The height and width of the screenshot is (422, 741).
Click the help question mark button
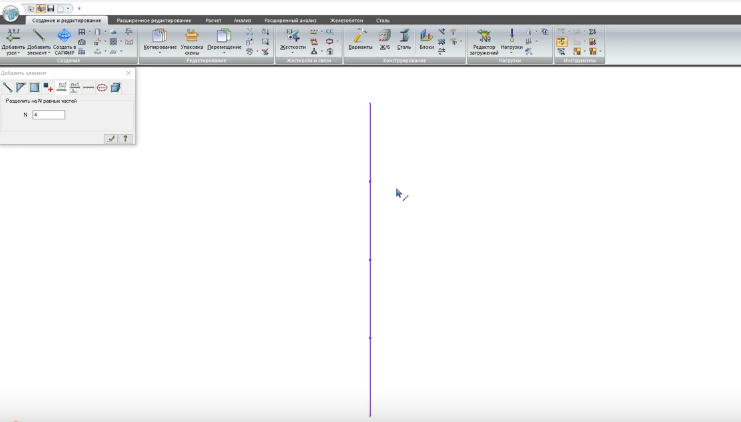tap(125, 139)
